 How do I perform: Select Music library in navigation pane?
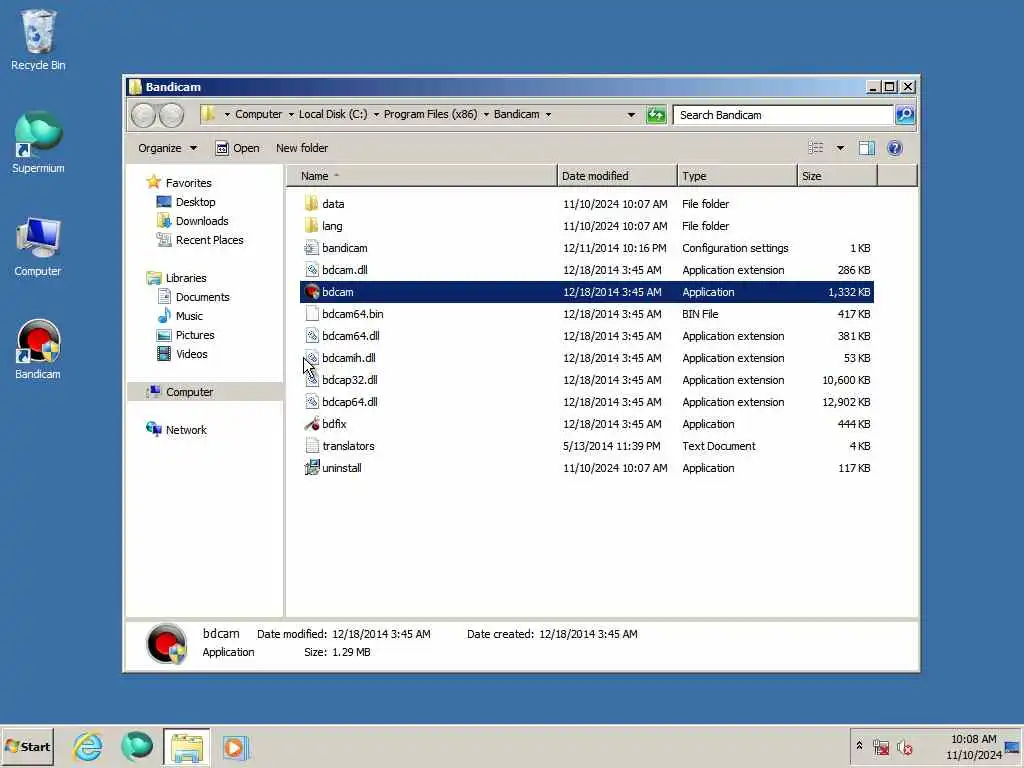click(x=189, y=315)
